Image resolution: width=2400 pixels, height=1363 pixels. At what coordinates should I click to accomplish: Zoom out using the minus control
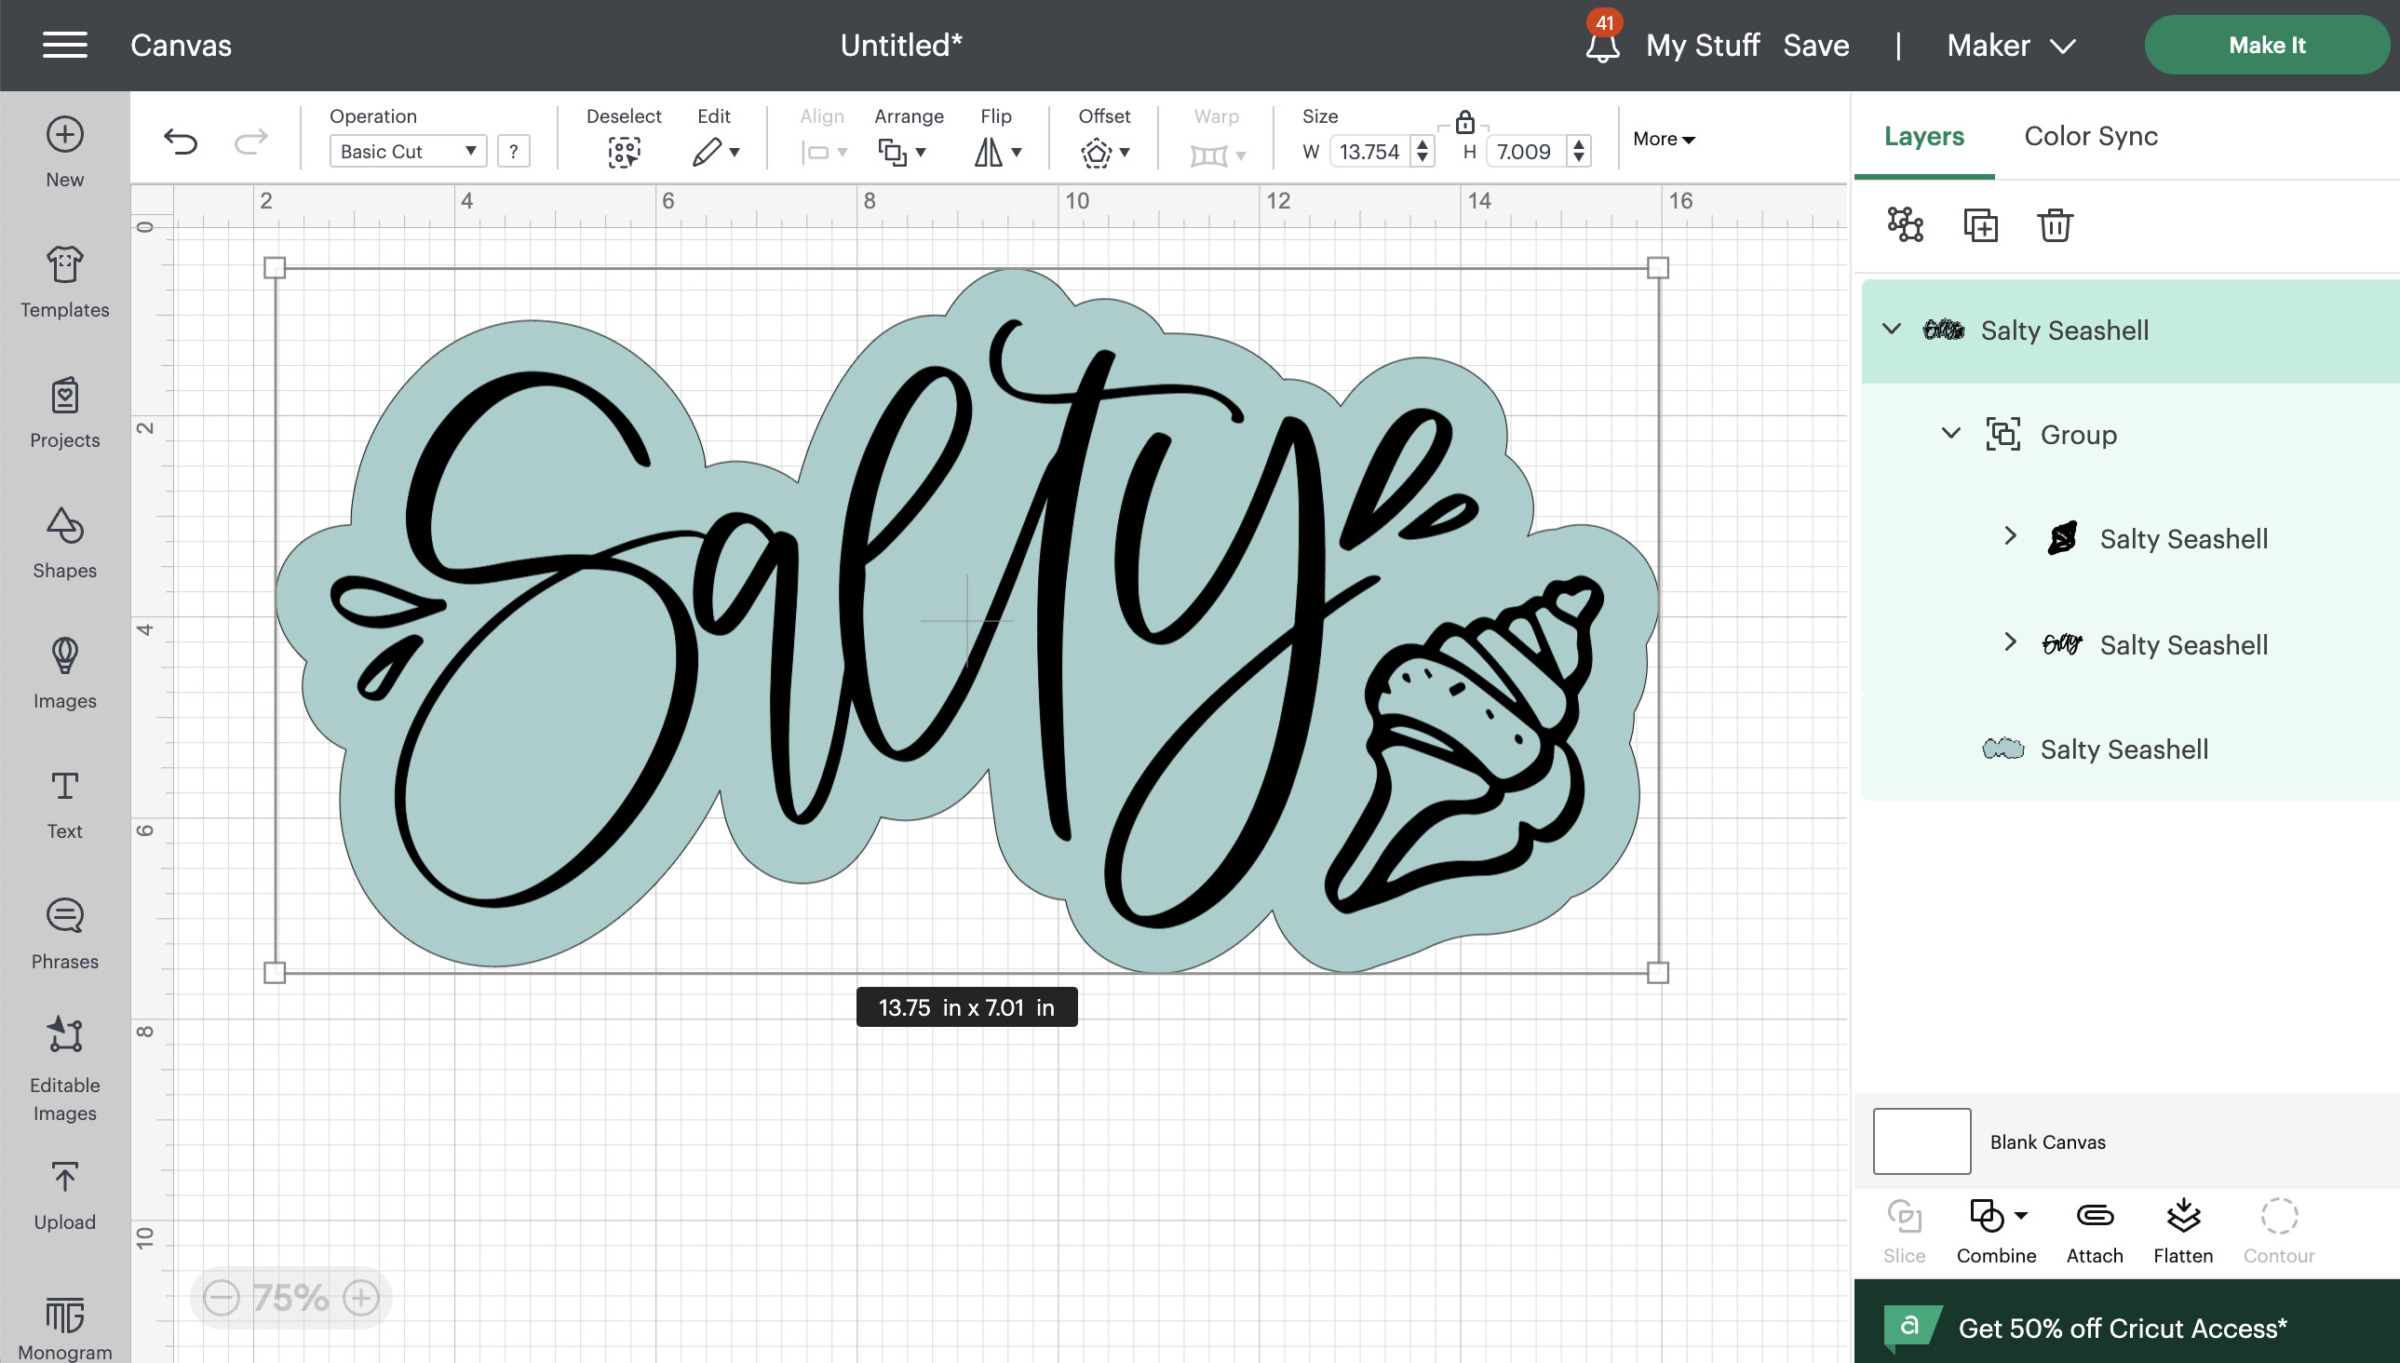point(222,1297)
